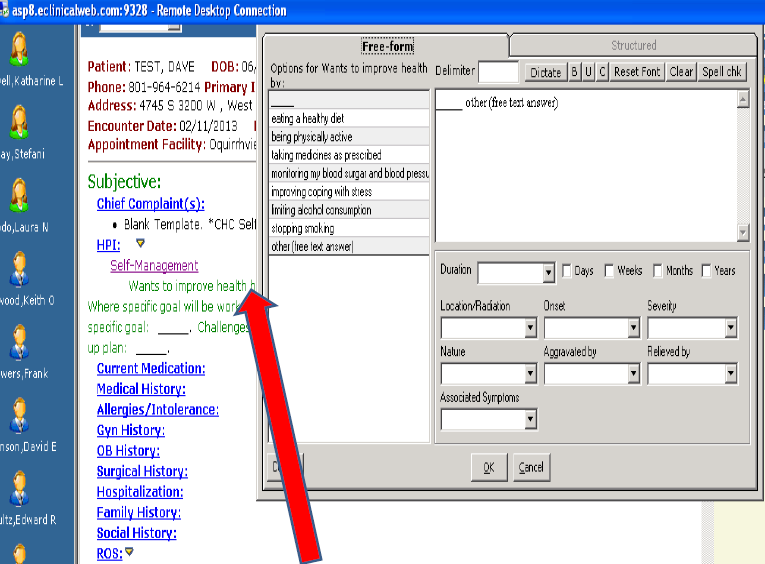This screenshot has width=765, height=564.
Task: Expand the Associated Symptoms dropdown
Action: pos(531,419)
